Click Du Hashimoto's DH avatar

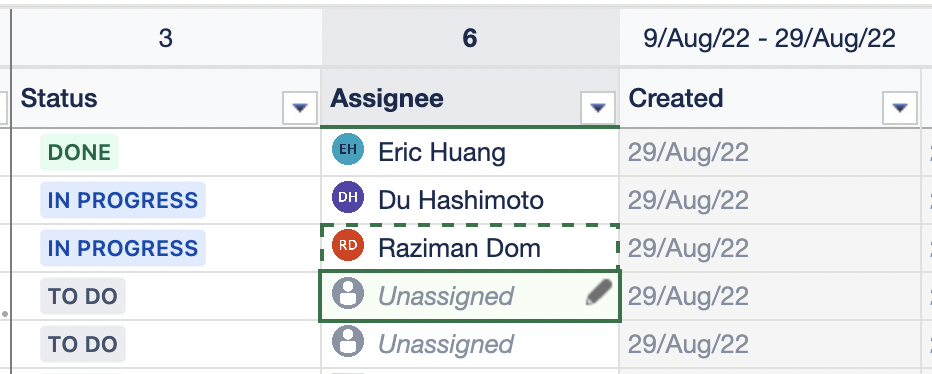[x=348, y=197]
